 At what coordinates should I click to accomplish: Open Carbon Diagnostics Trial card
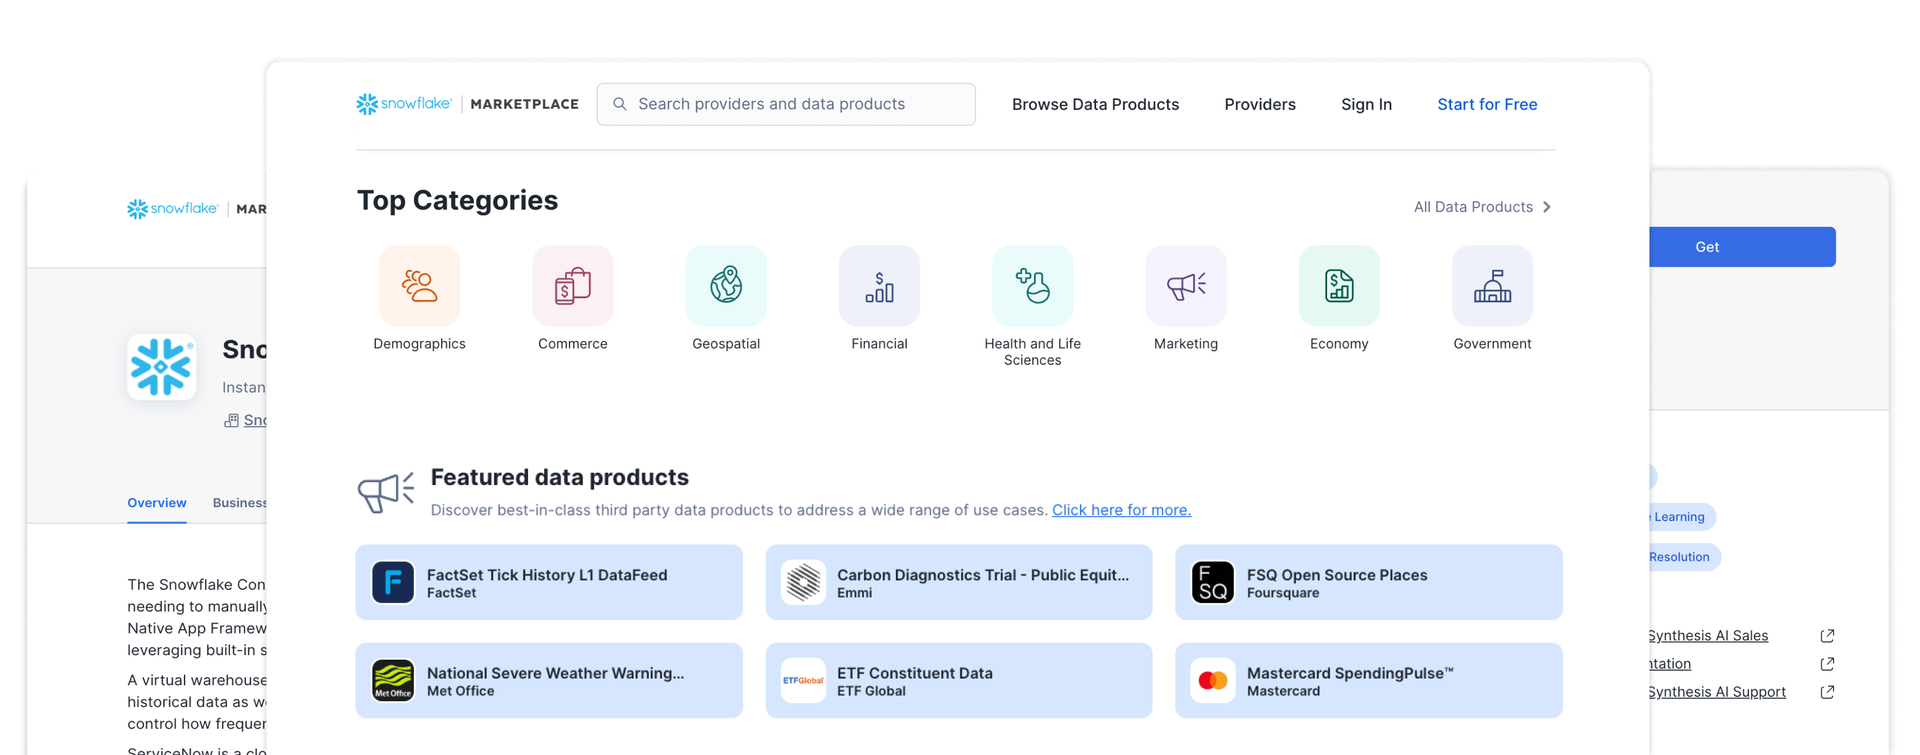(959, 582)
